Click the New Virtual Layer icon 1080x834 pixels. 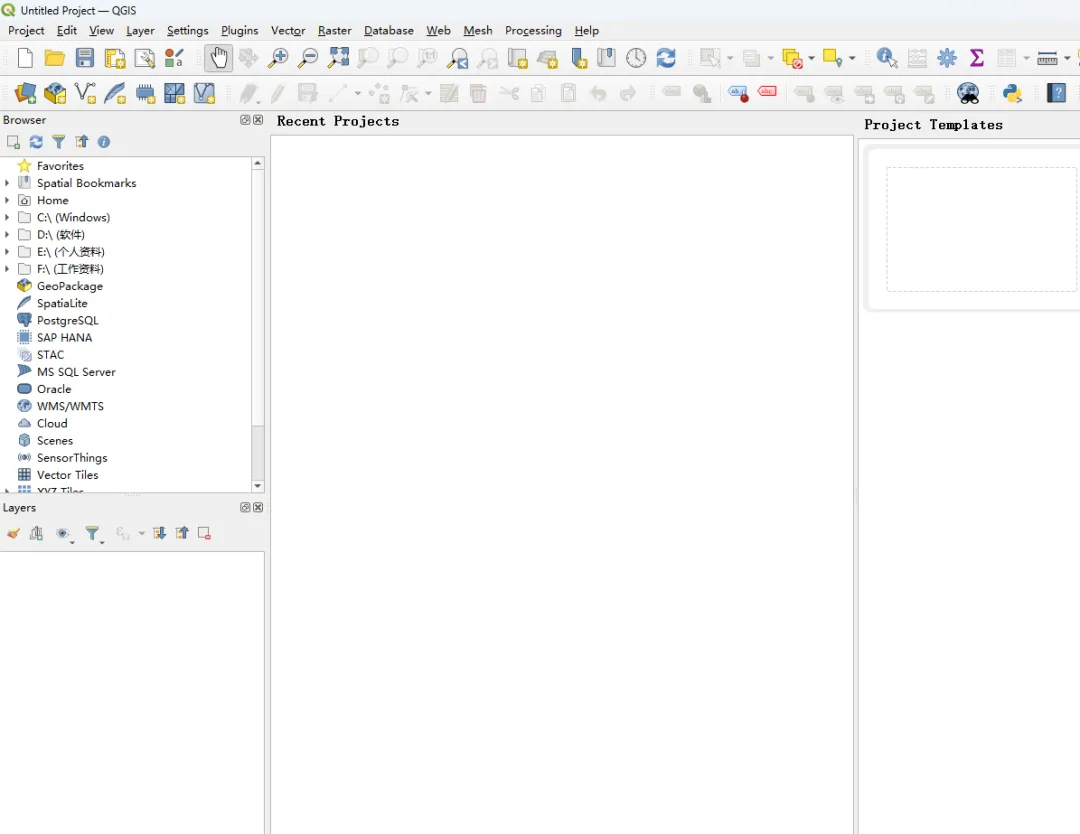coord(205,93)
